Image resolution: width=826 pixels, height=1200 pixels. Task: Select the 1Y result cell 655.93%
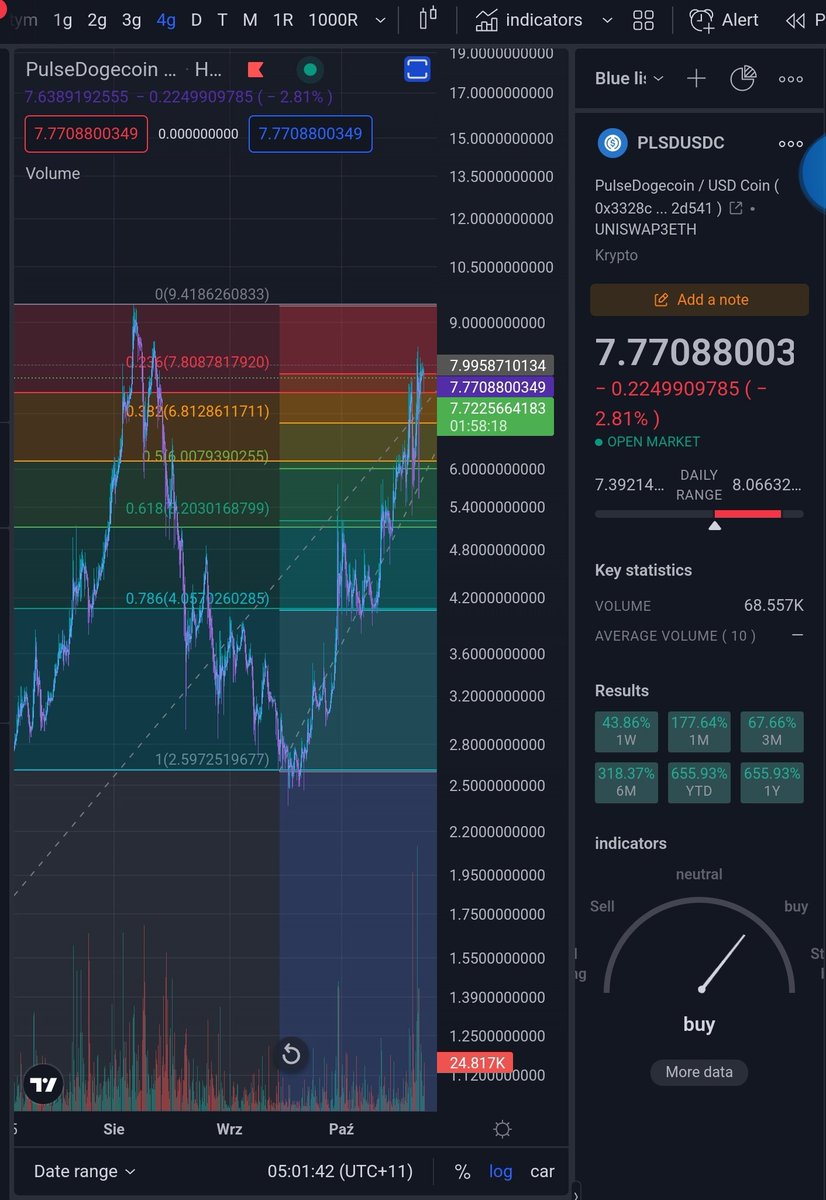point(772,782)
